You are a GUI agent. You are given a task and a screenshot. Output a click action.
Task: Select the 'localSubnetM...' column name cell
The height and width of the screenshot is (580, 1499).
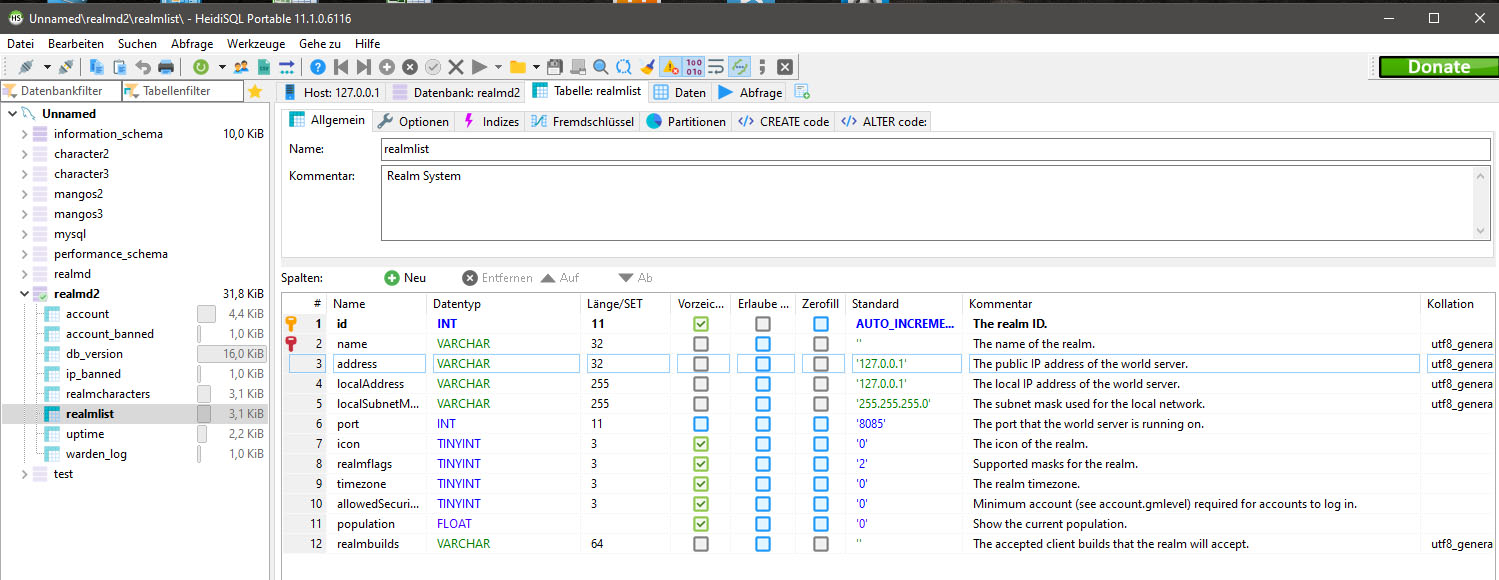click(x=379, y=404)
